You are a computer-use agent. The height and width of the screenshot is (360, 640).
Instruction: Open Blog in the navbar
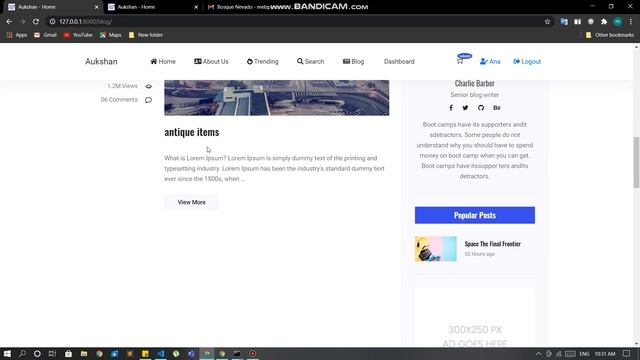pyautogui.click(x=353, y=62)
